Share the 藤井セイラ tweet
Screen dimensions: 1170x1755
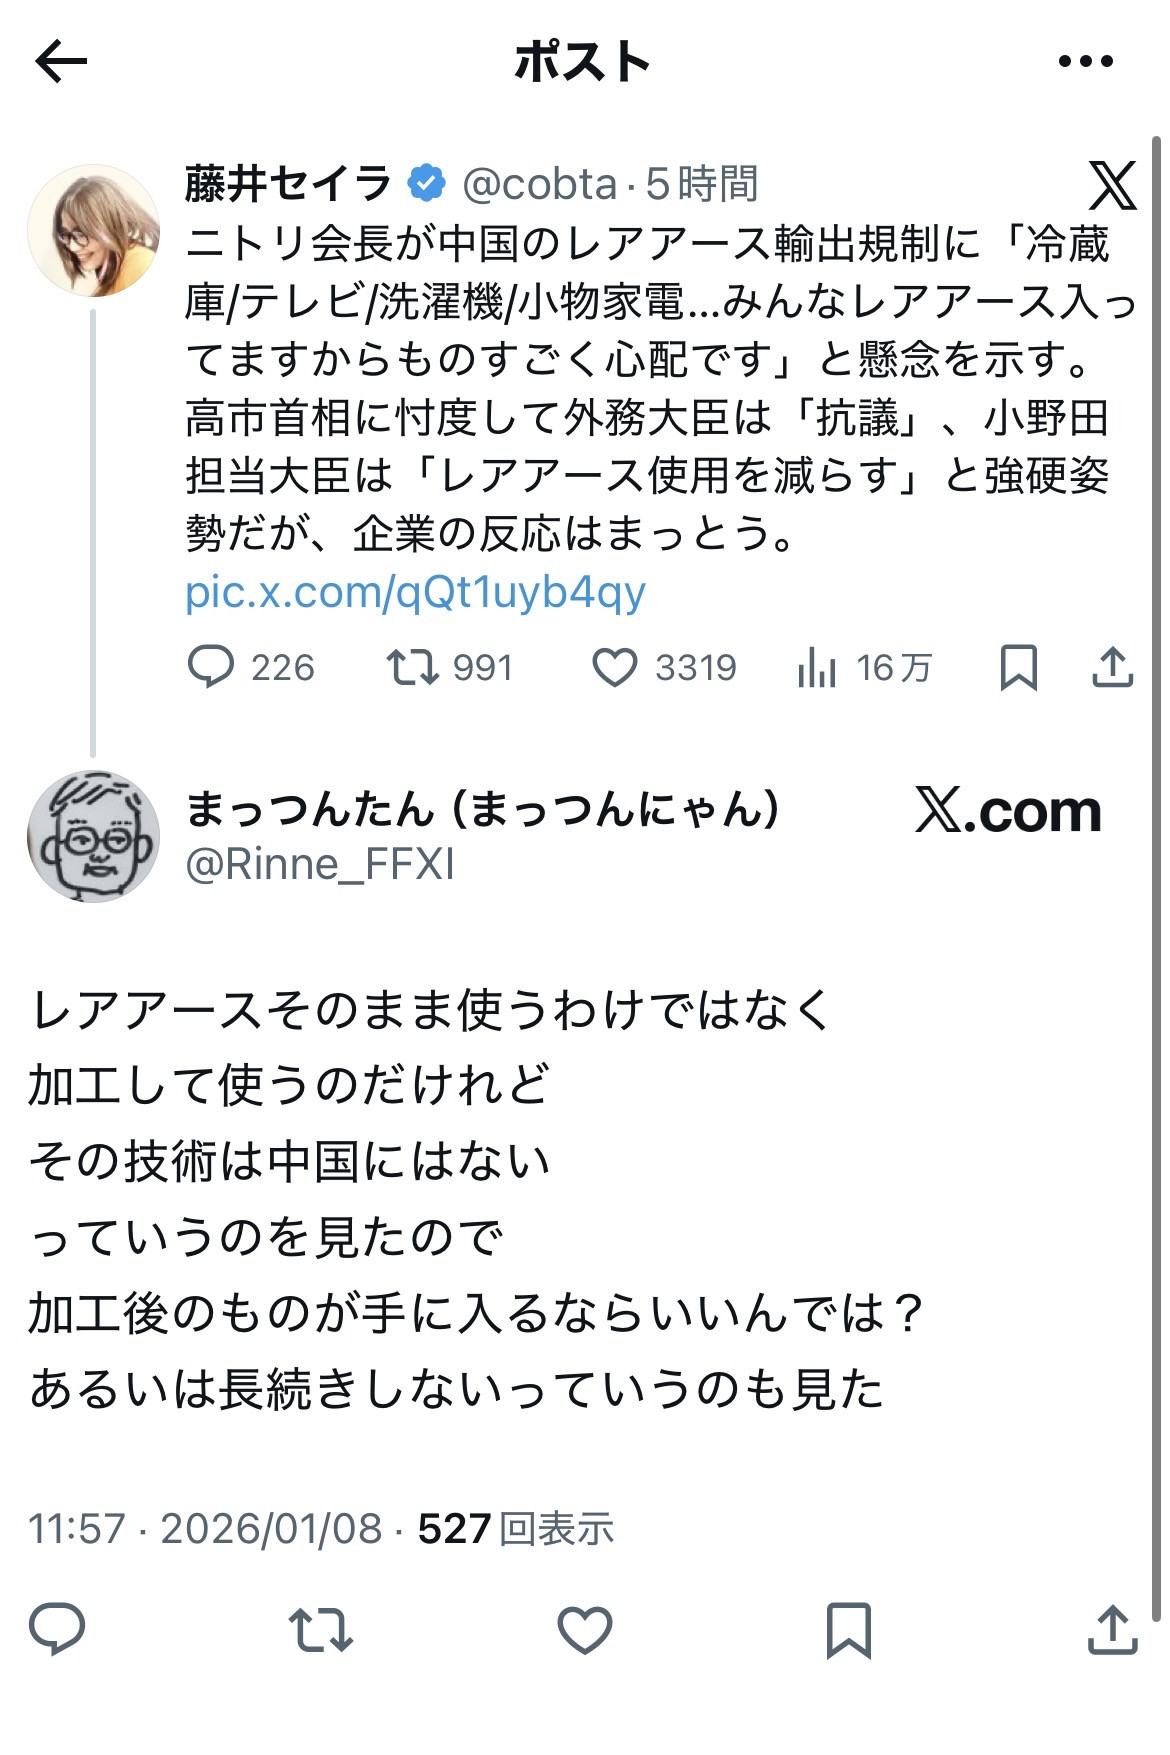(x=1112, y=667)
